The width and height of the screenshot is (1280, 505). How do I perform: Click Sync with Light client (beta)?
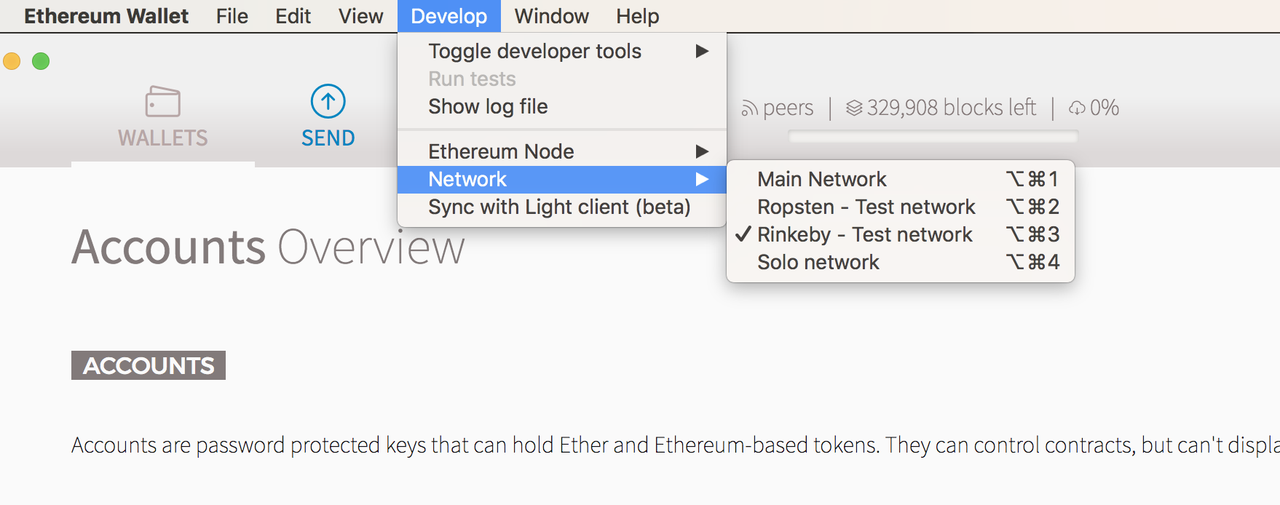point(559,208)
